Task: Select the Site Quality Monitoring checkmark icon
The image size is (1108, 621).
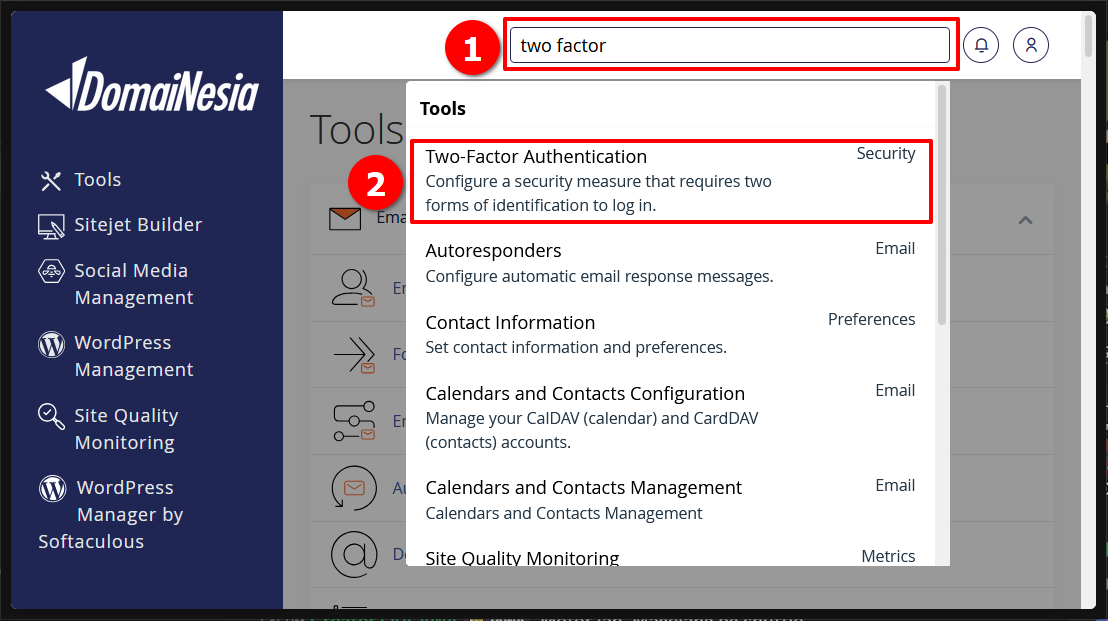Action: tap(50, 415)
